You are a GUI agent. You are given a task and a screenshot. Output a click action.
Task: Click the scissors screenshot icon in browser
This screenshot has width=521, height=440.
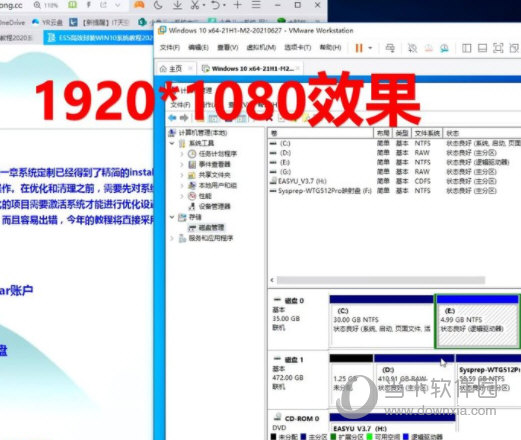click(x=195, y=5)
